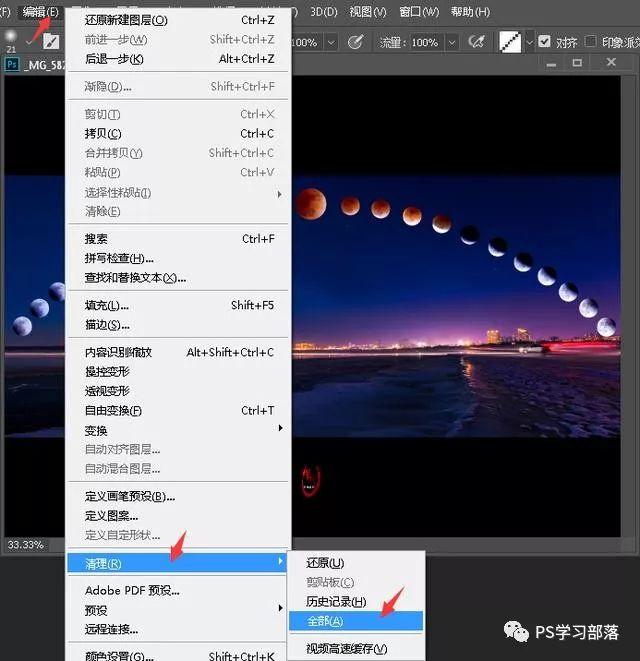The width and height of the screenshot is (640, 661).
Task: Expand the pattern picker dropdown arrow
Action: coord(529,42)
